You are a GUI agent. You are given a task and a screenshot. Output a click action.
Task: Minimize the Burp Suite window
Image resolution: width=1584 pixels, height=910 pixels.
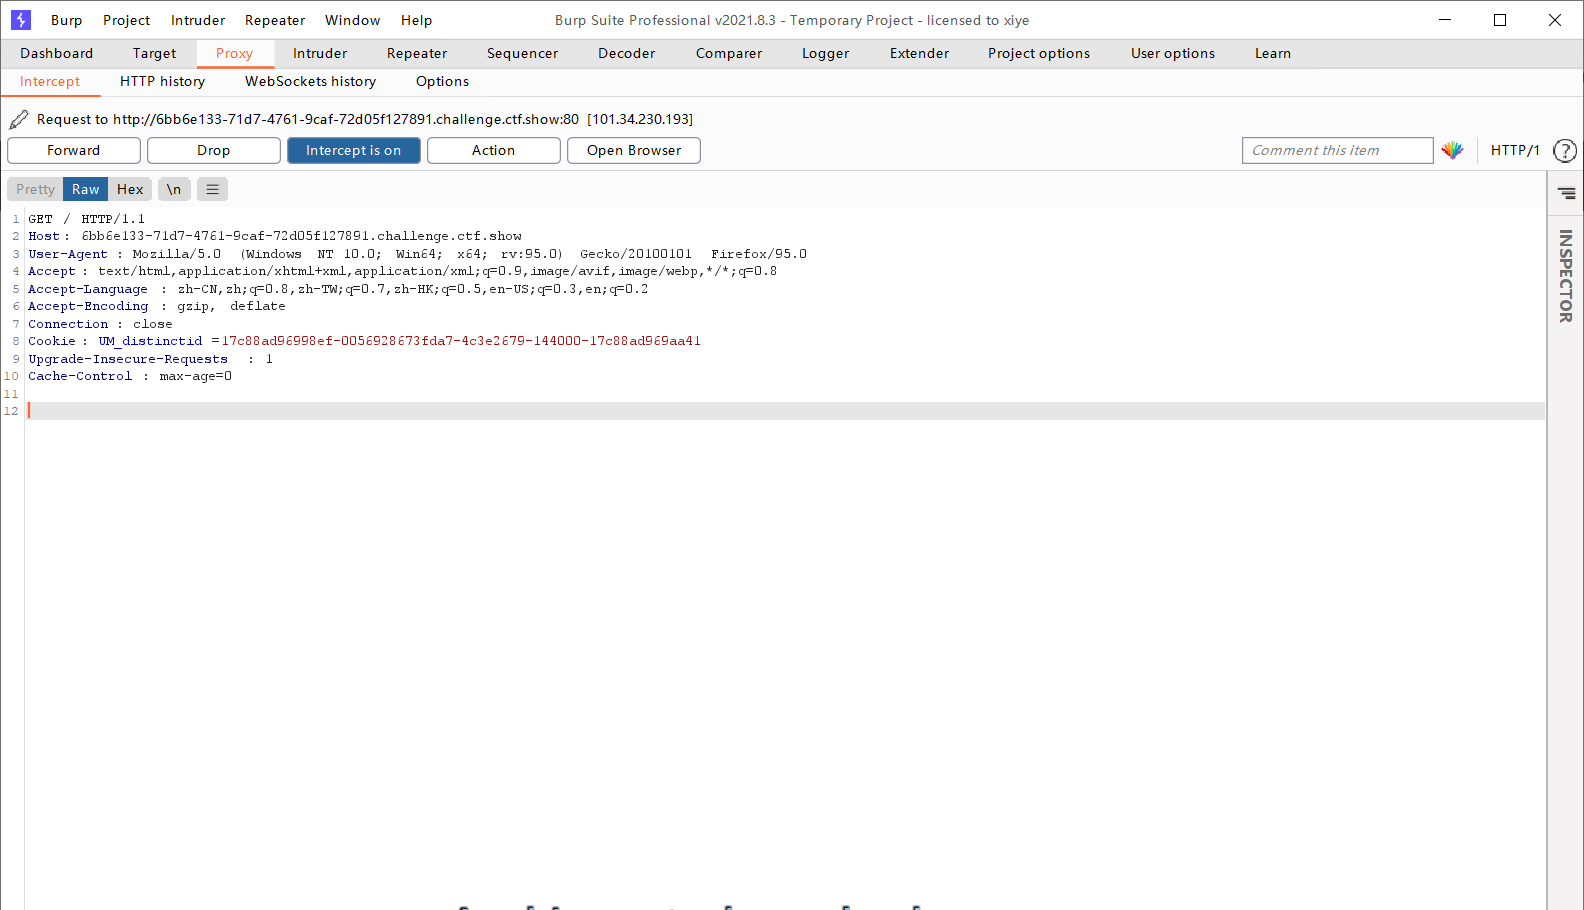click(x=1445, y=20)
